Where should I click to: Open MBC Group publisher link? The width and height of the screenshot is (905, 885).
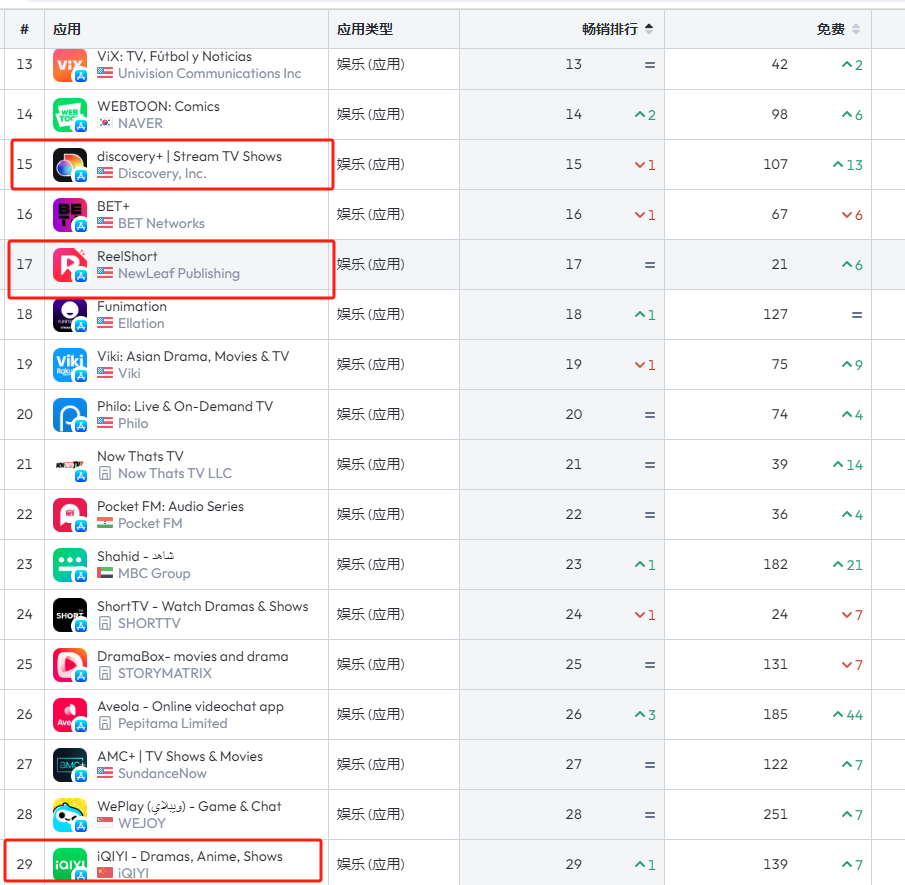[154, 573]
